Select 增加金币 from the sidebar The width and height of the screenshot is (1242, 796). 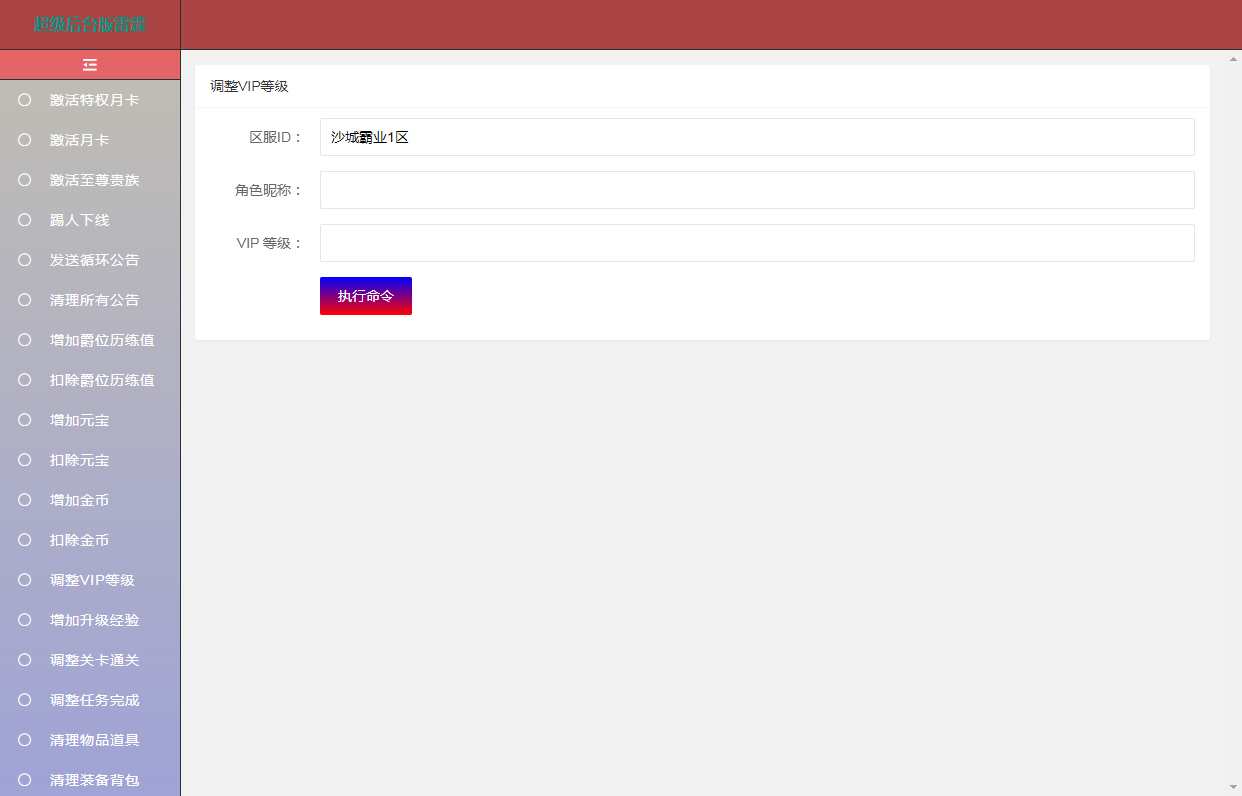pos(79,500)
